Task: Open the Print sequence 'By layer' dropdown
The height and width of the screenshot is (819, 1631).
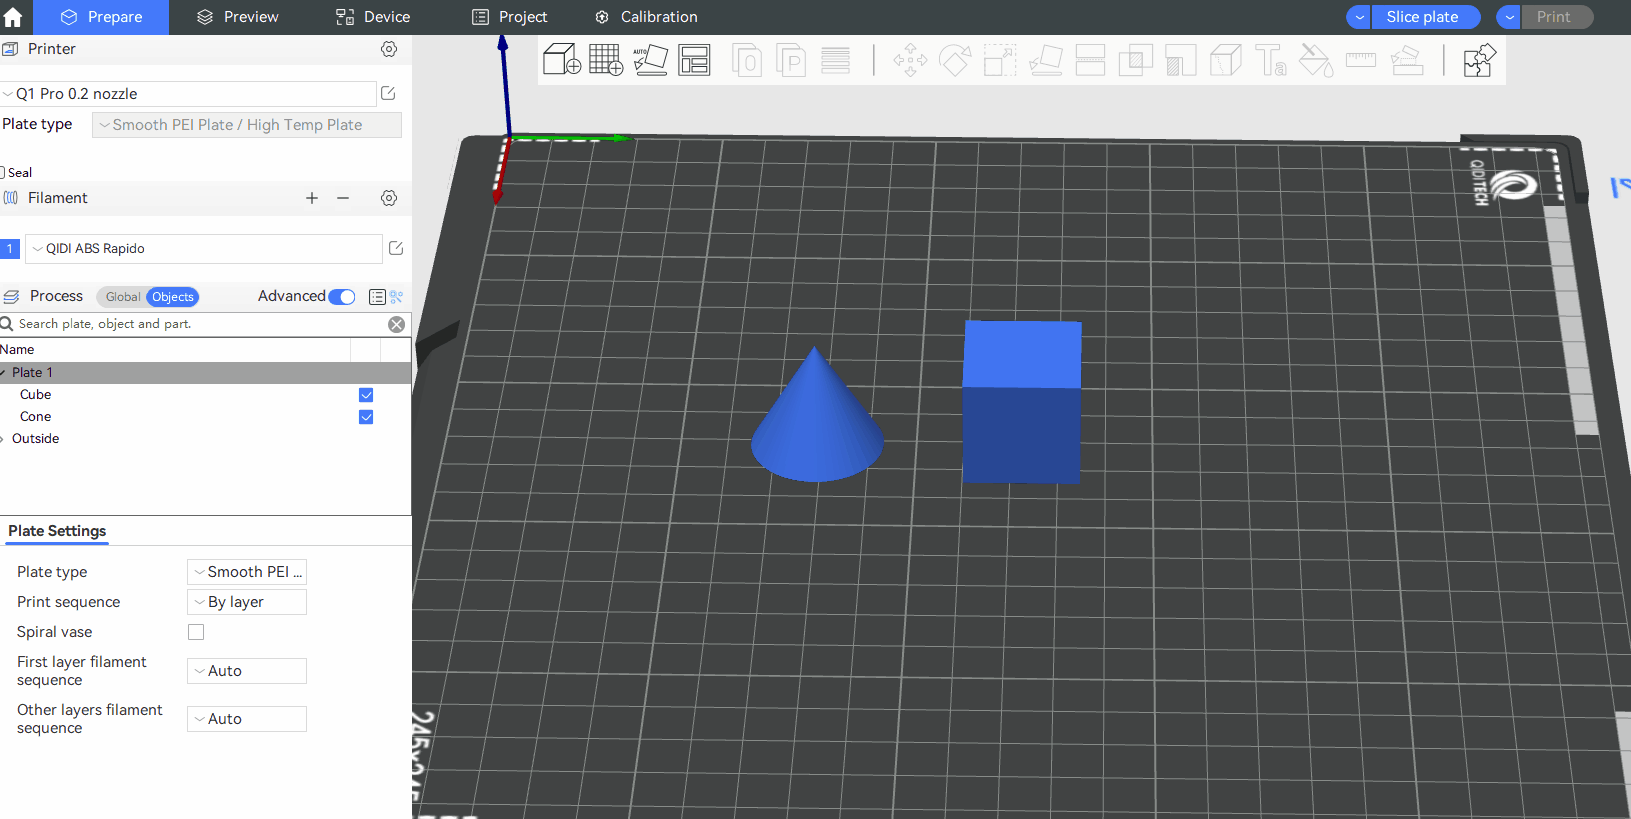Action: [247, 602]
